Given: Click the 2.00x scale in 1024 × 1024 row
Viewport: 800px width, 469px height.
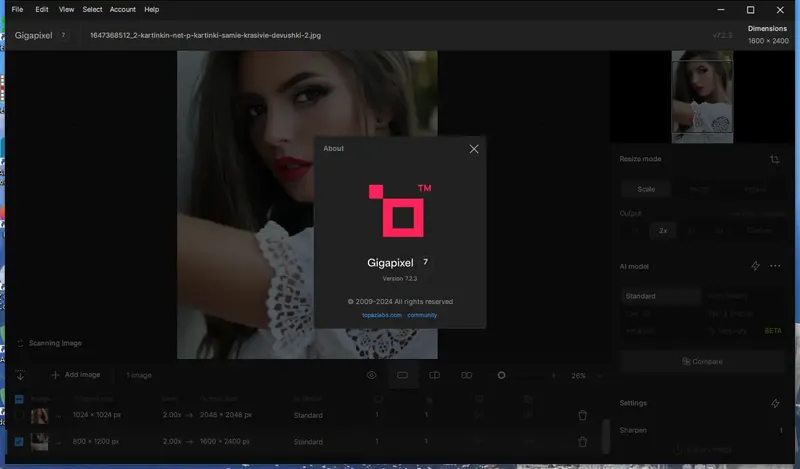Looking at the screenshot, I should pyautogui.click(x=172, y=415).
